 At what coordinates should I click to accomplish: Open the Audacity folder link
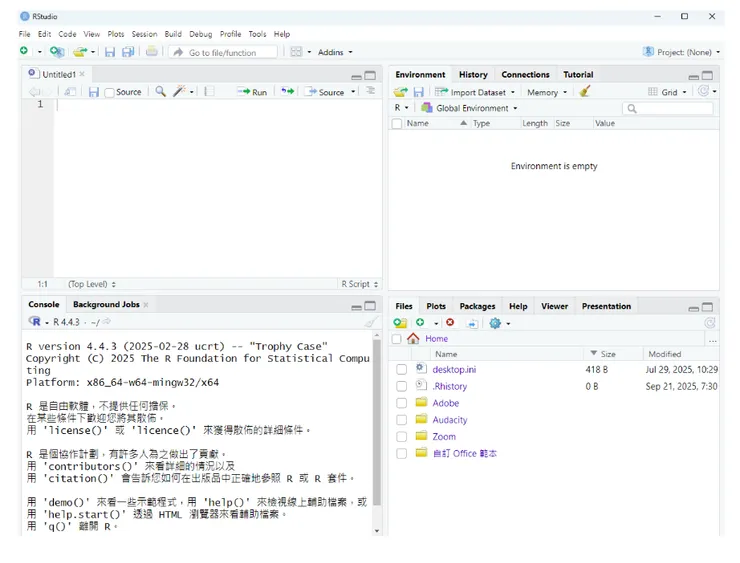point(450,420)
